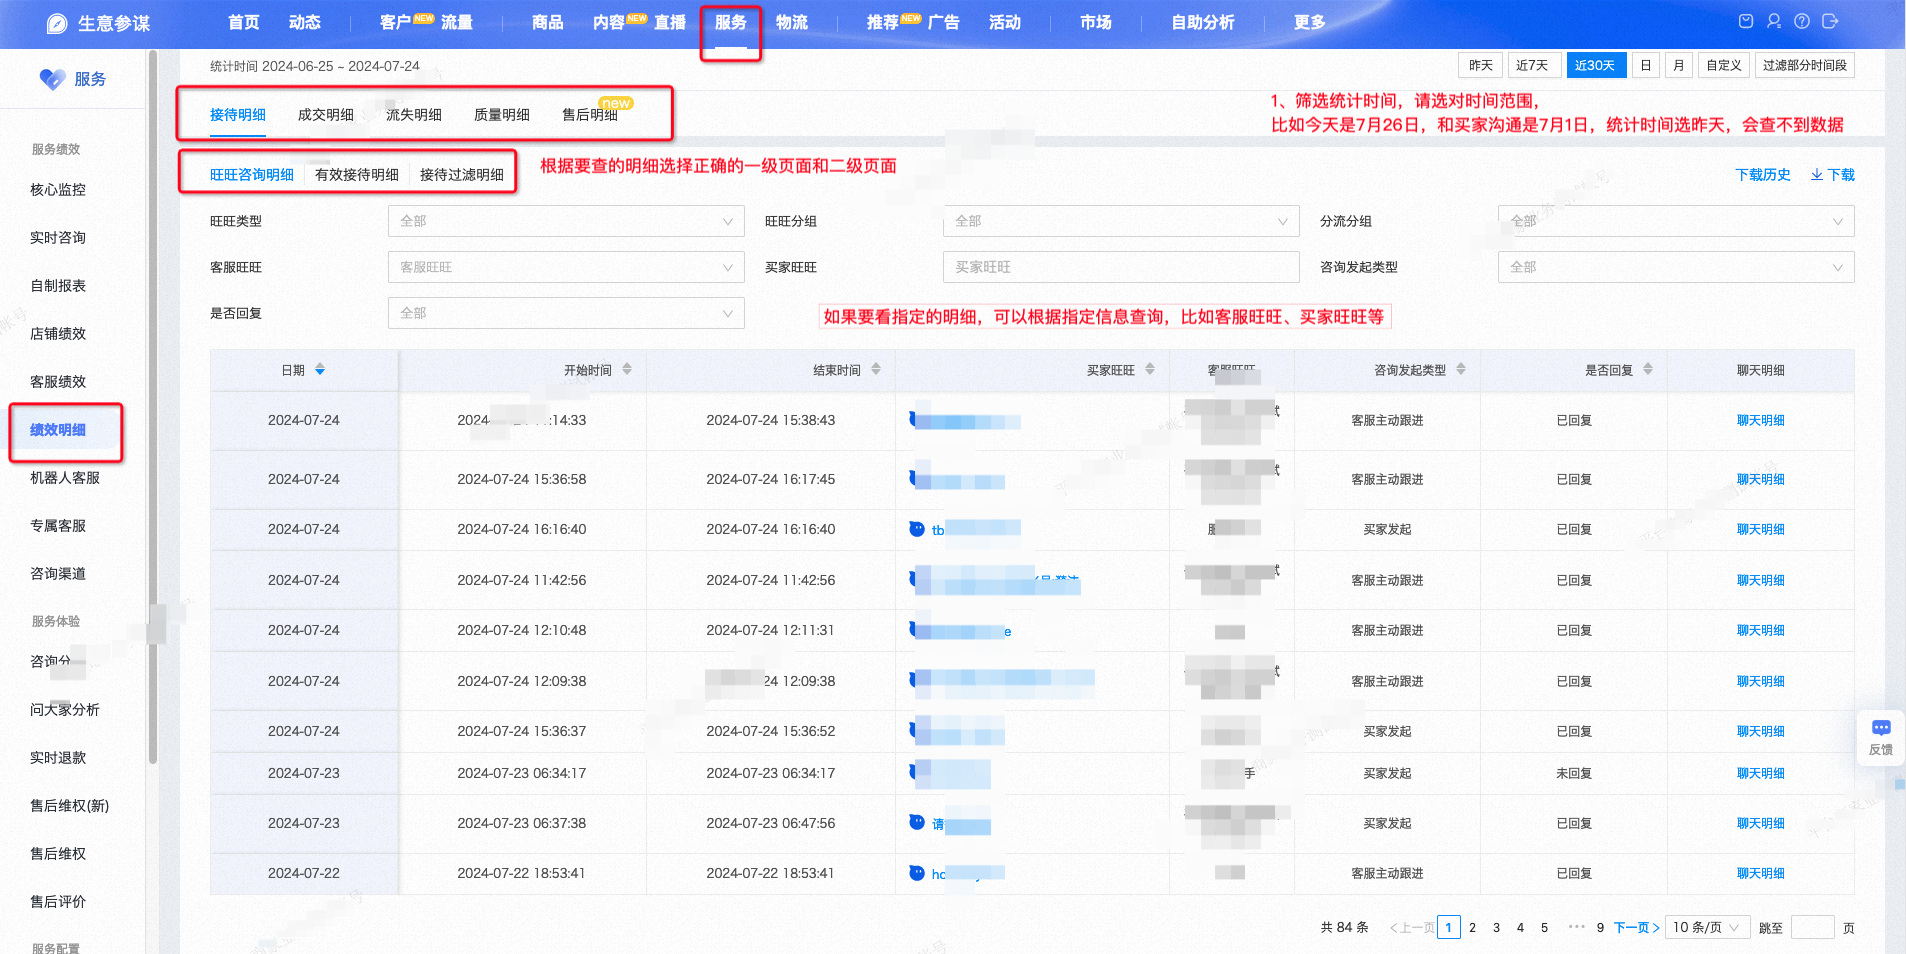Expand the 客服旺旺 dropdown

coord(566,267)
